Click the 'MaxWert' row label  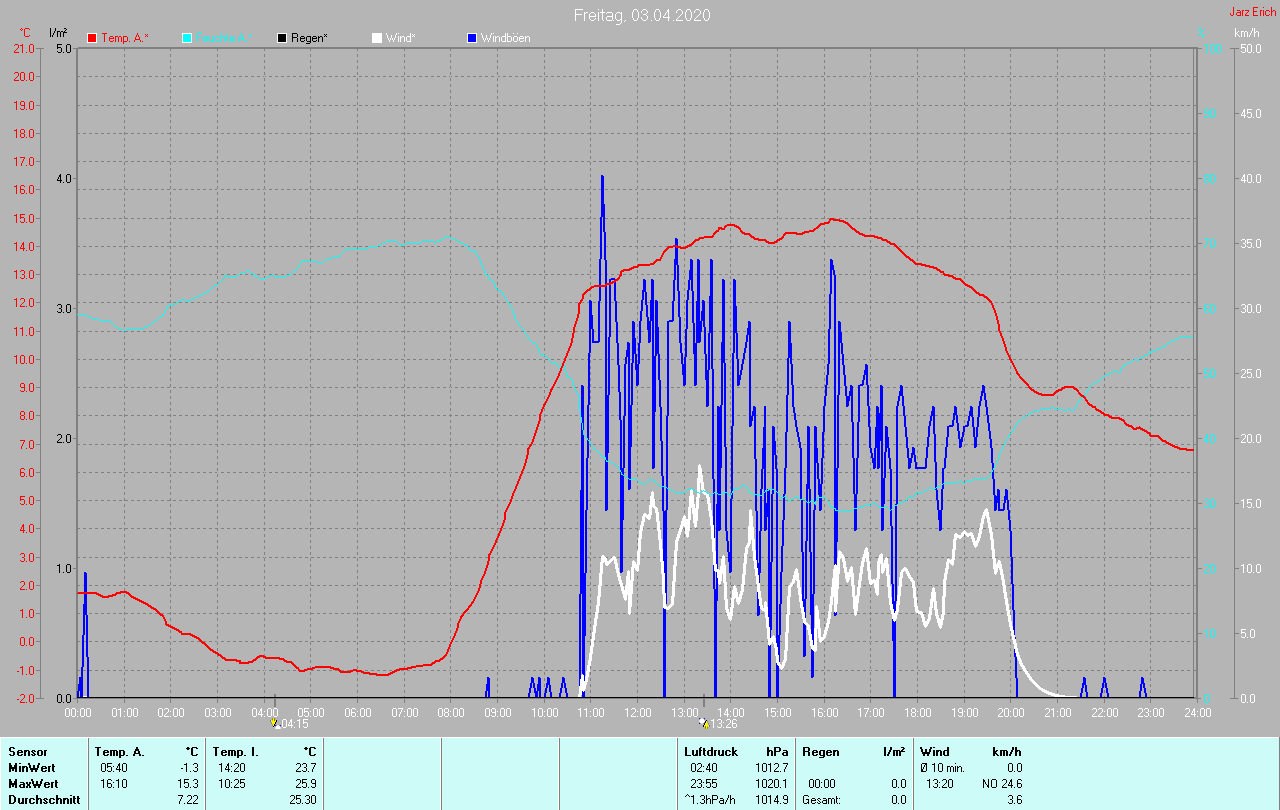32,784
